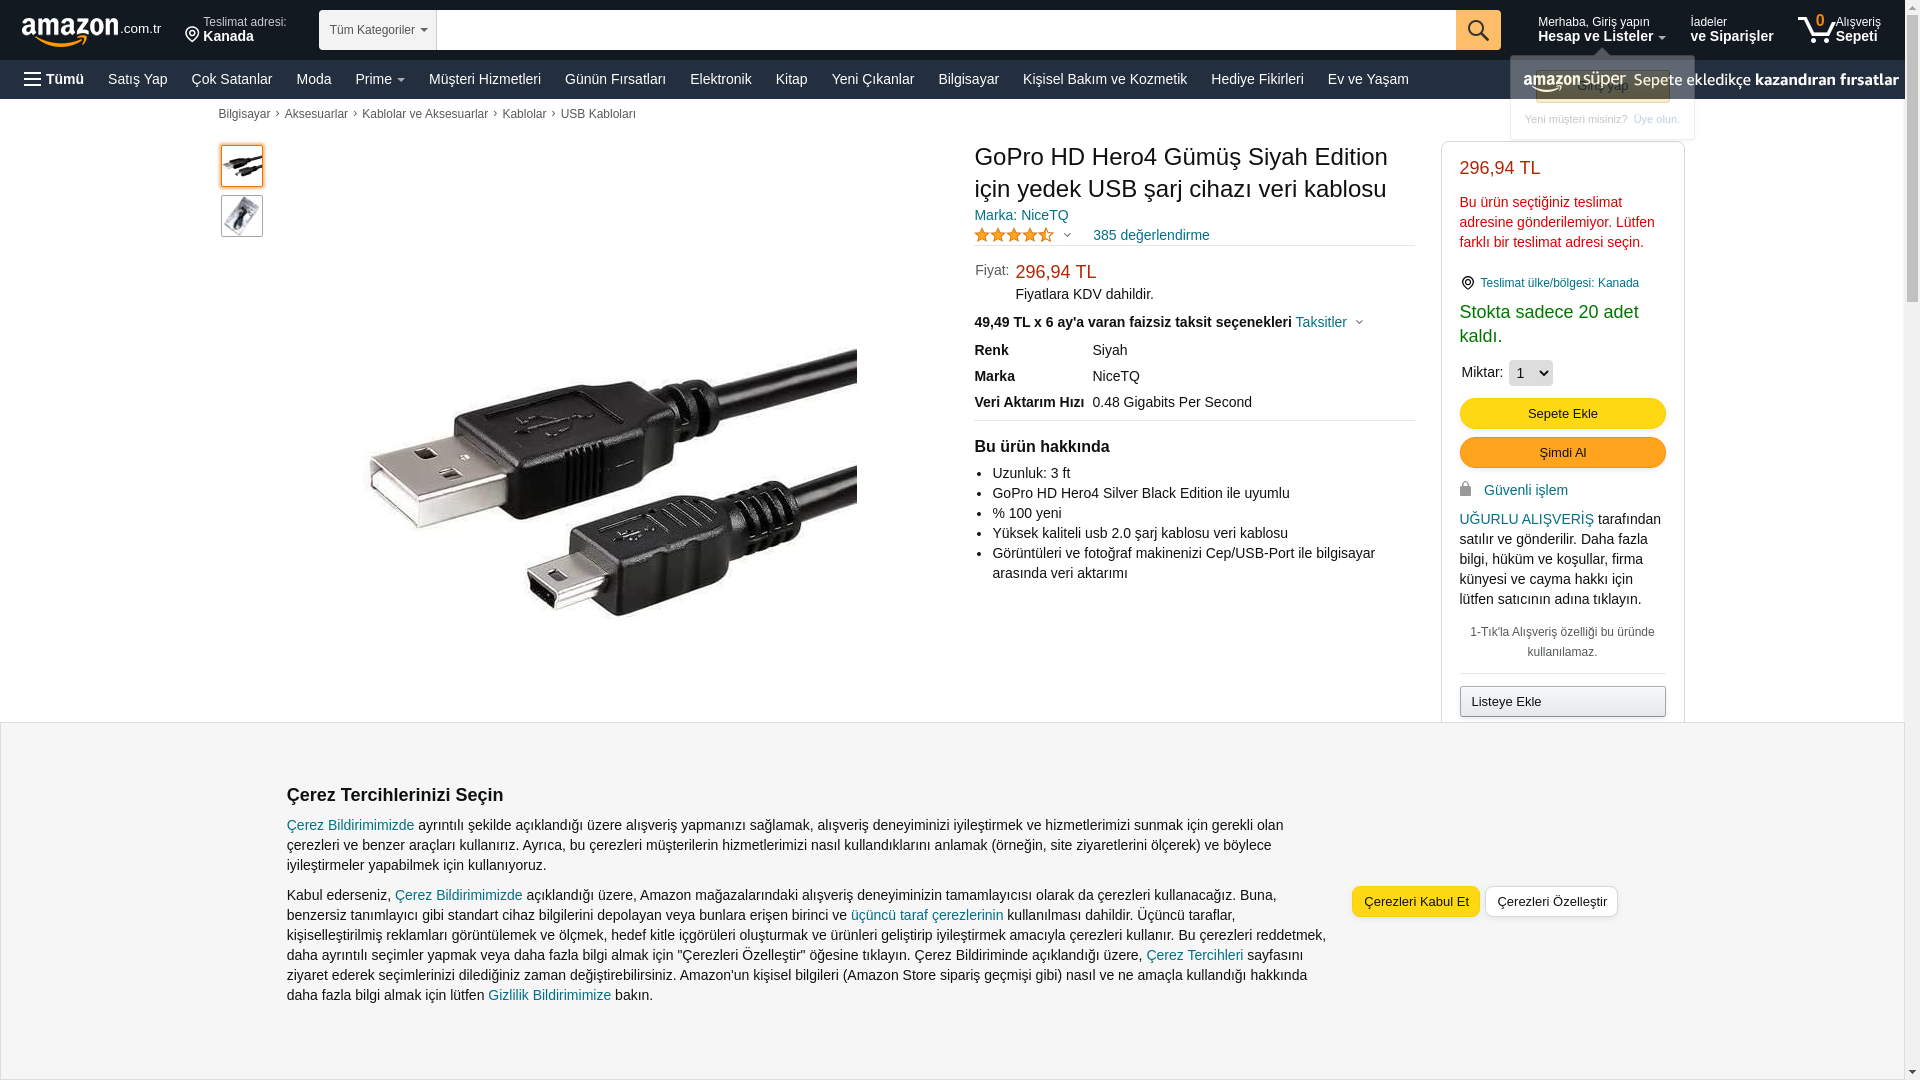Go to the Elektronik menu item

pos(720,79)
